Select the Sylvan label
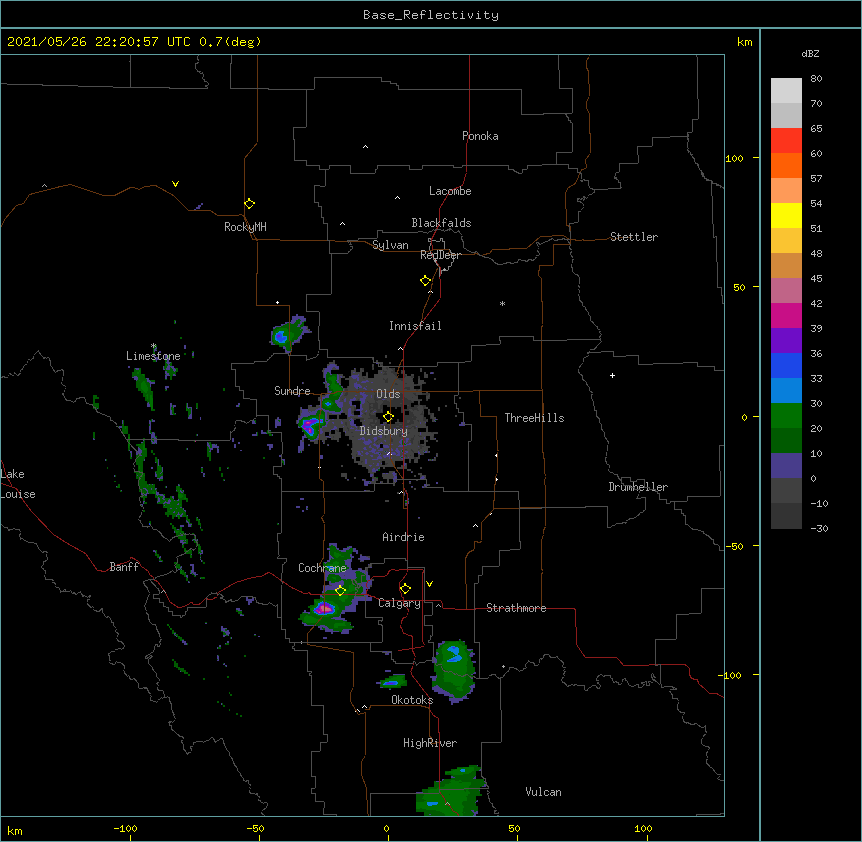 click(x=390, y=245)
